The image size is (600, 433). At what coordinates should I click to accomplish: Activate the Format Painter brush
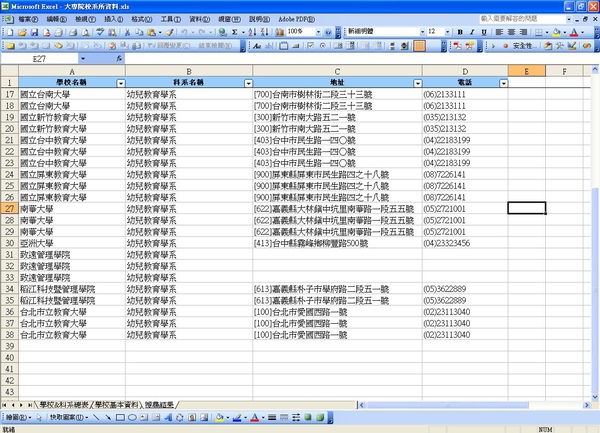click(170, 33)
